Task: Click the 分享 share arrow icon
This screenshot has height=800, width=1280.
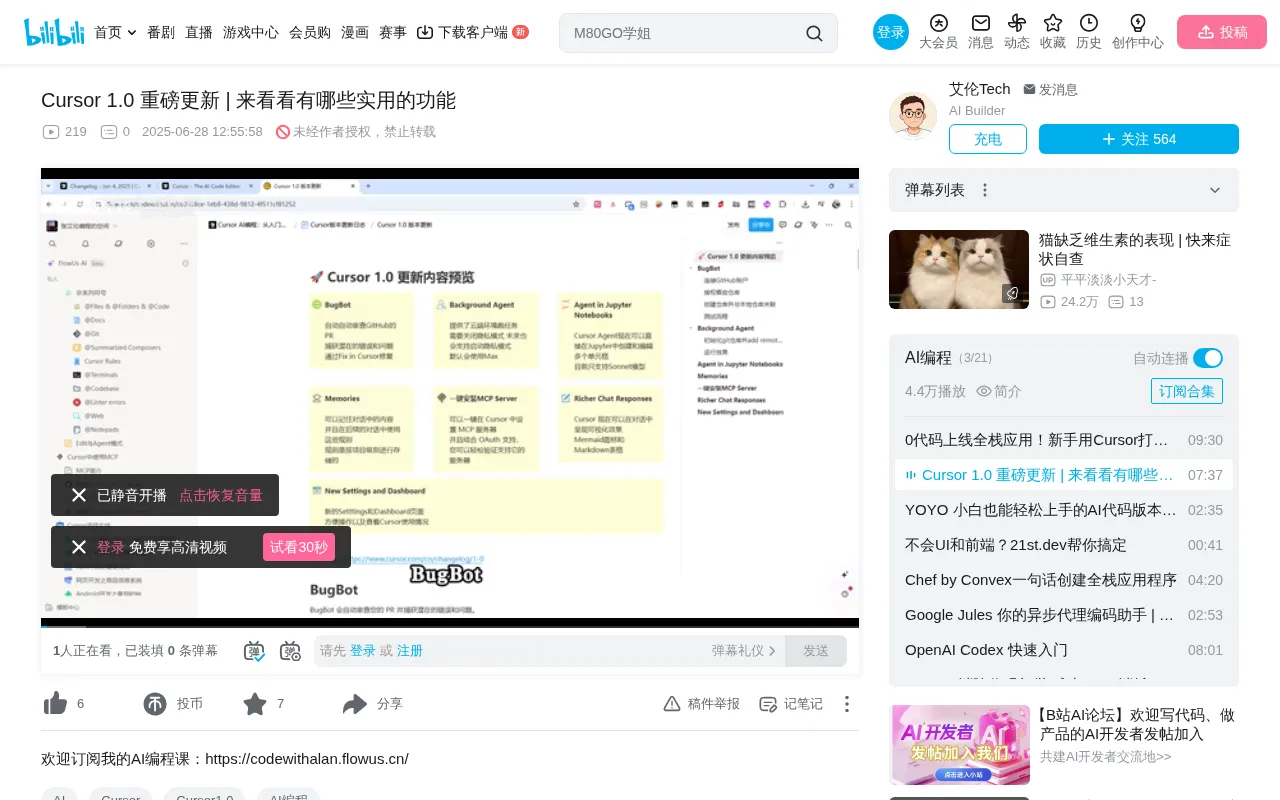Action: 355,704
